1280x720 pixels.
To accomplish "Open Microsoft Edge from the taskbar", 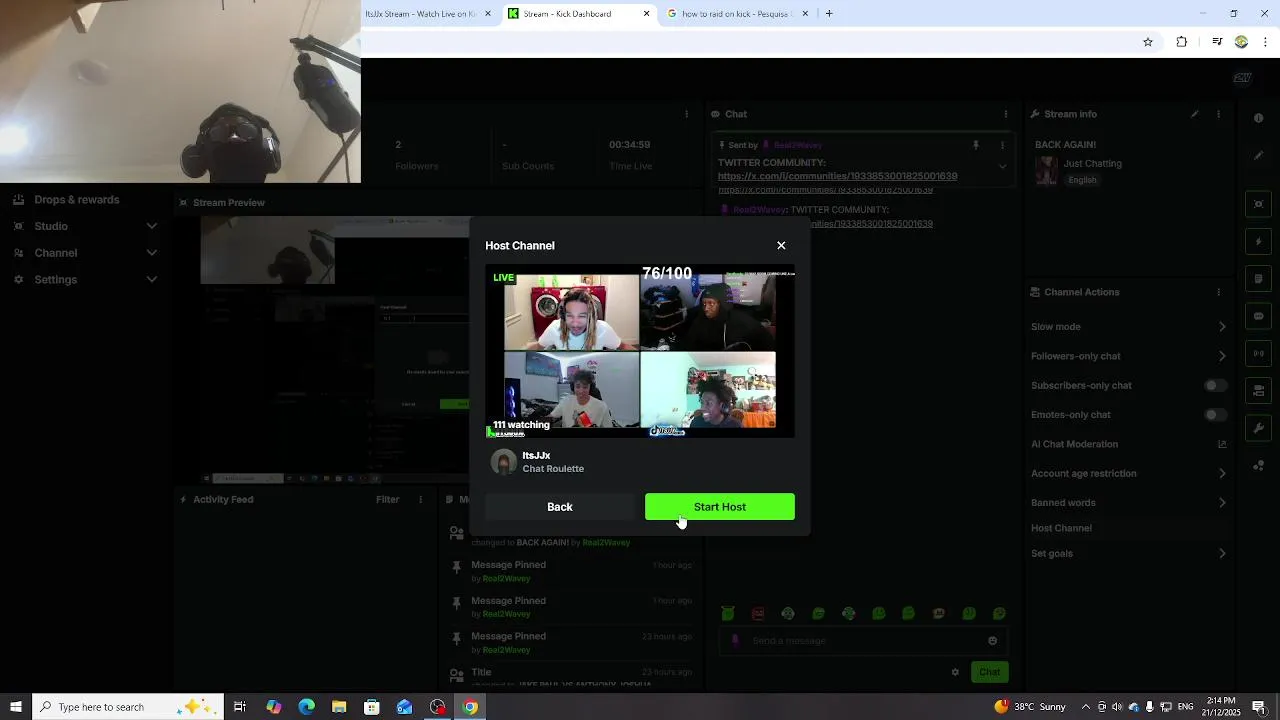I will 306,707.
